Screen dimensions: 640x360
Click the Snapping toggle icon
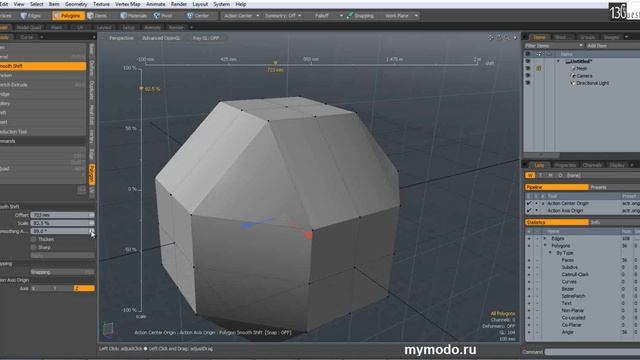tap(350, 16)
